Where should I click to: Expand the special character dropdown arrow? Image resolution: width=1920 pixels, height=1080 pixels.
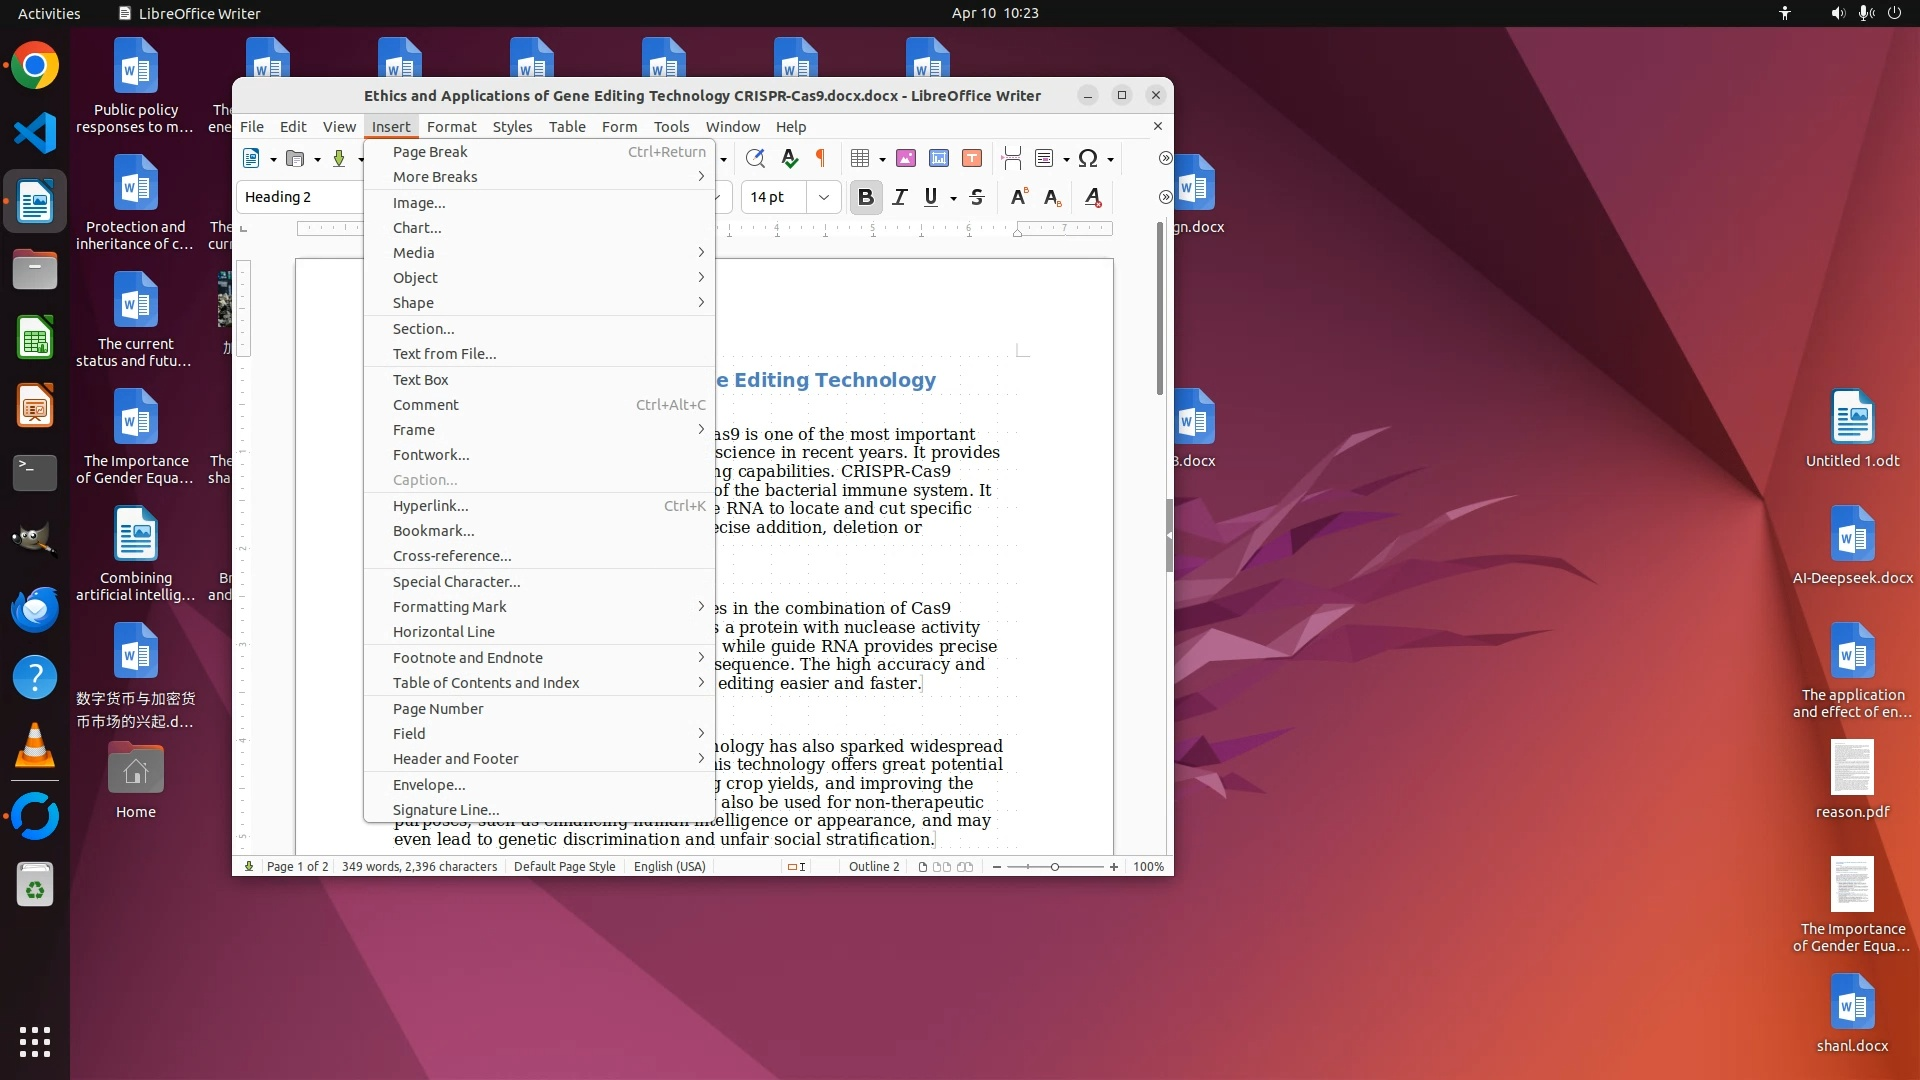pyautogui.click(x=1110, y=159)
